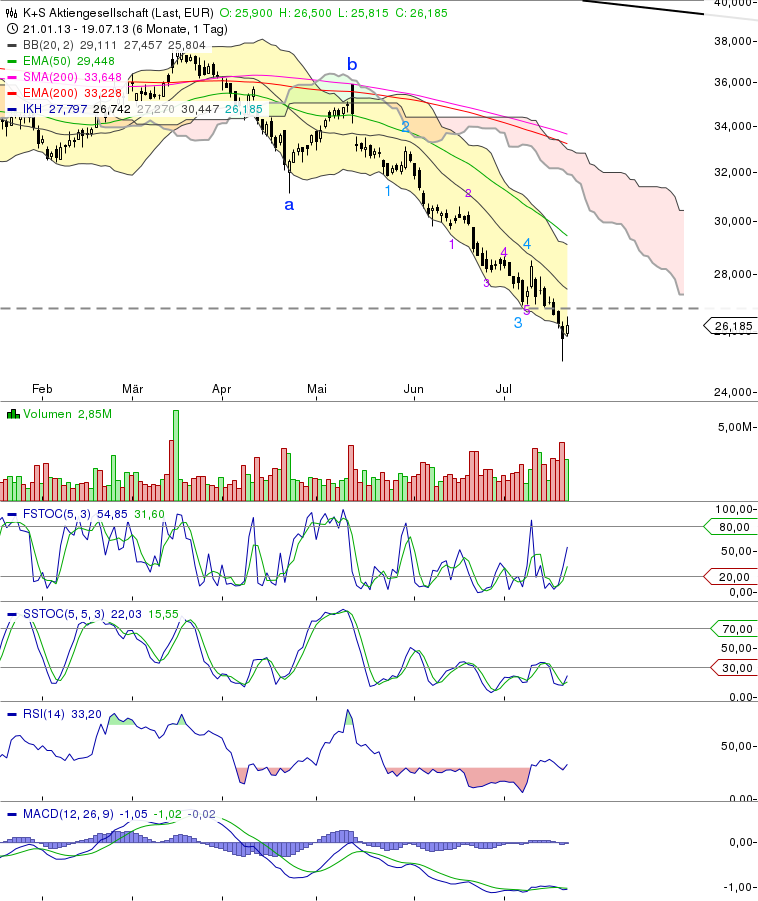Click the blue MACD legend marker
This screenshot has height=901, width=758.
pyautogui.click(x=12, y=815)
